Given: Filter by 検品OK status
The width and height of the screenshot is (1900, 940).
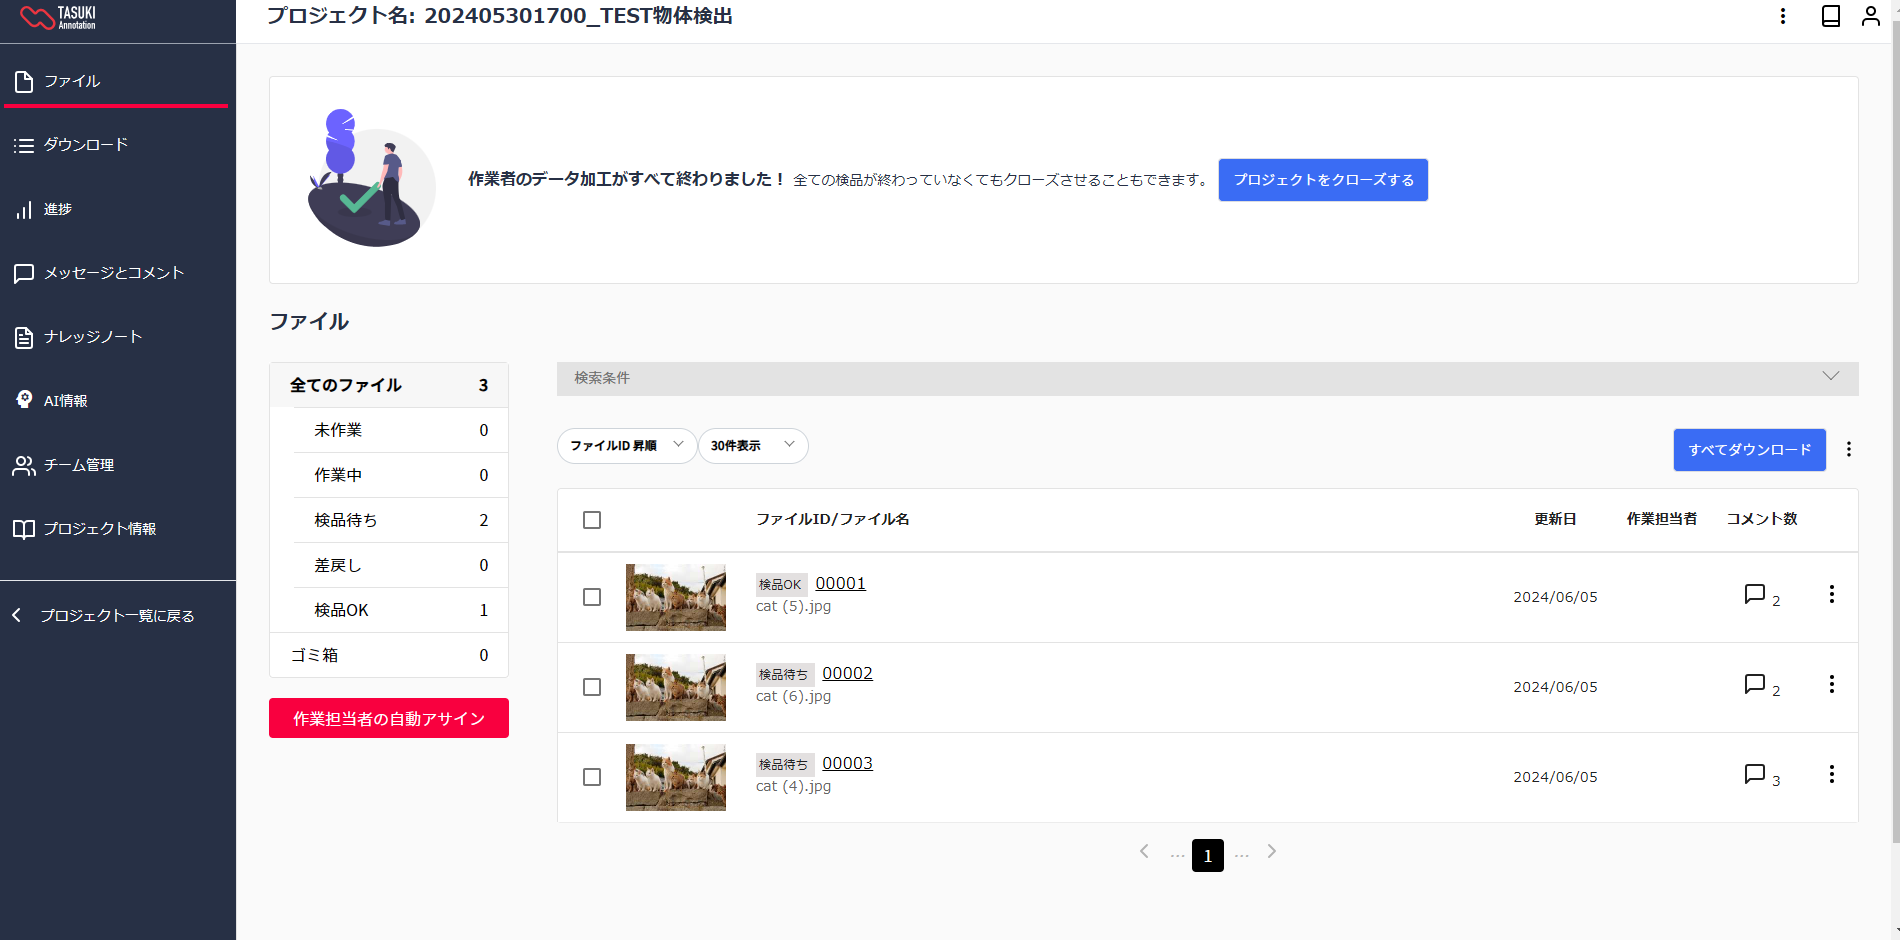Looking at the screenshot, I should point(400,610).
